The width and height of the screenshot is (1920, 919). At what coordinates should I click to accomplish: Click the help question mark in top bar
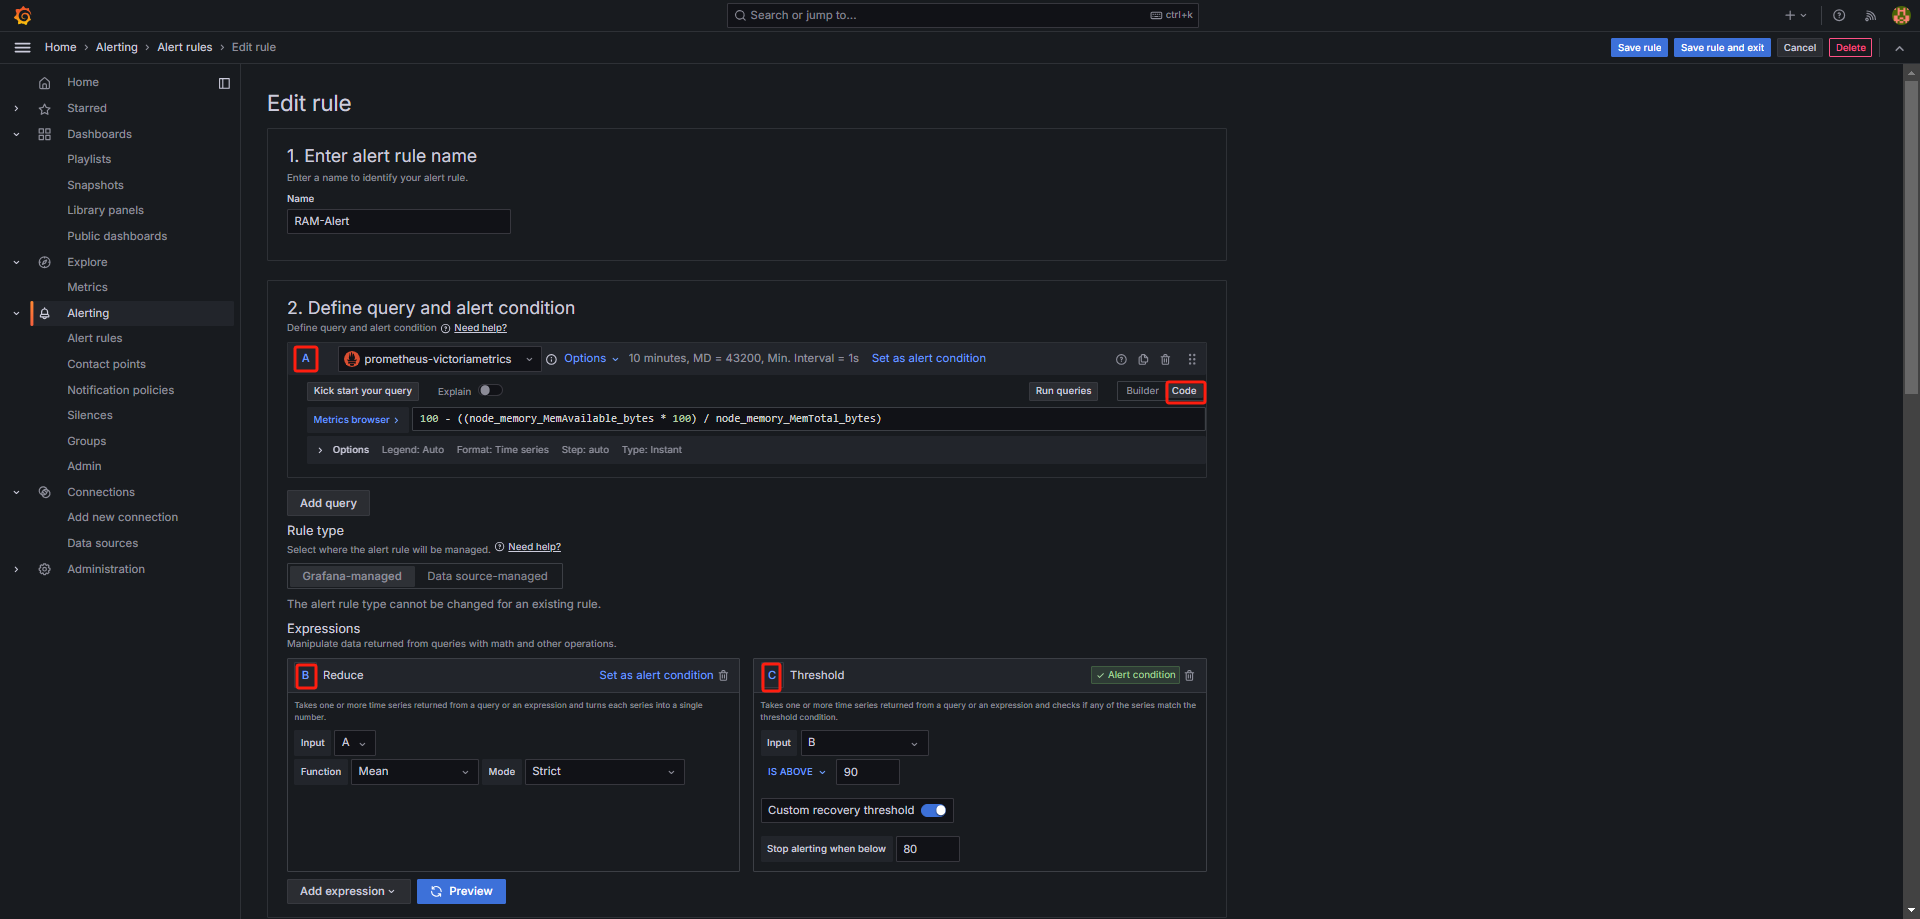point(1839,16)
